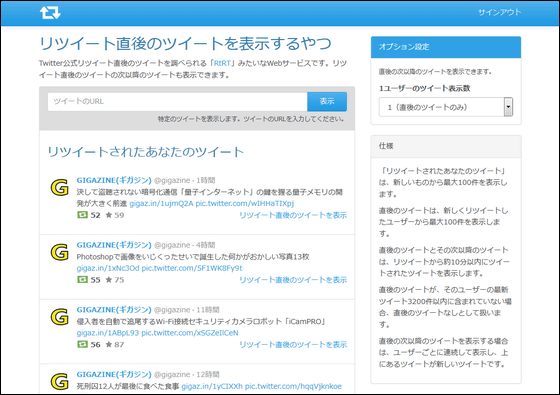
Task: Open the gigaz.in/1xNc3Od link
Action: tap(108, 268)
